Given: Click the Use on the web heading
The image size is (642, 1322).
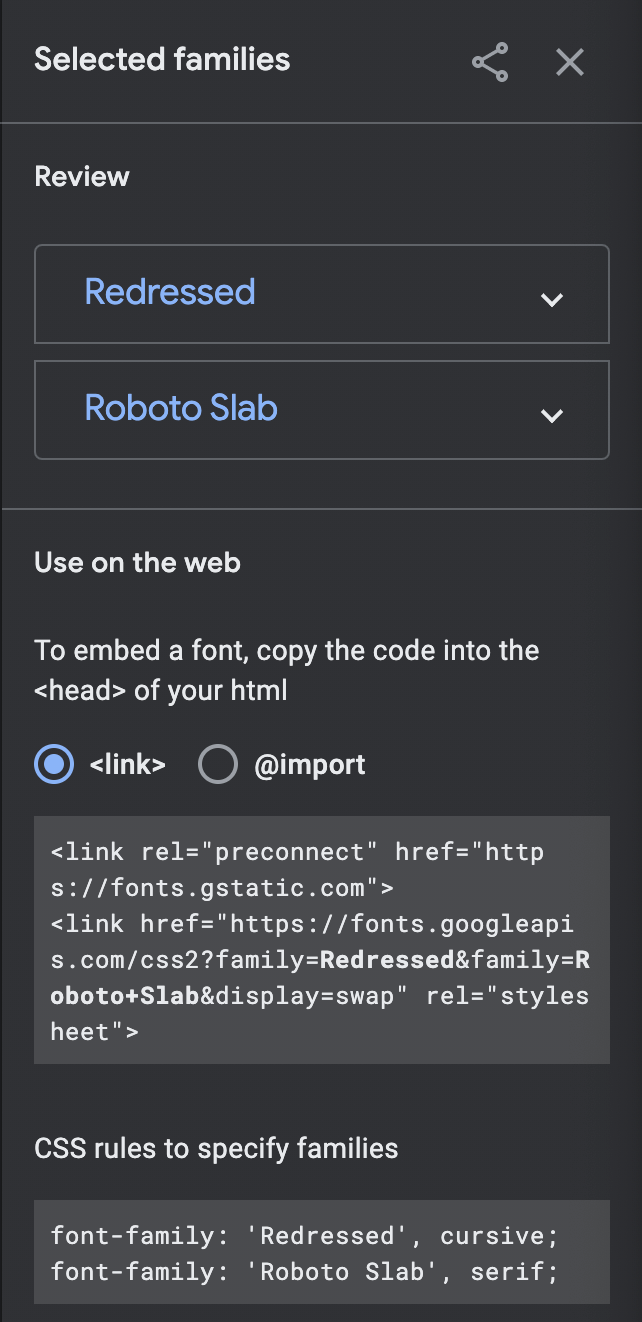Looking at the screenshot, I should tap(137, 562).
